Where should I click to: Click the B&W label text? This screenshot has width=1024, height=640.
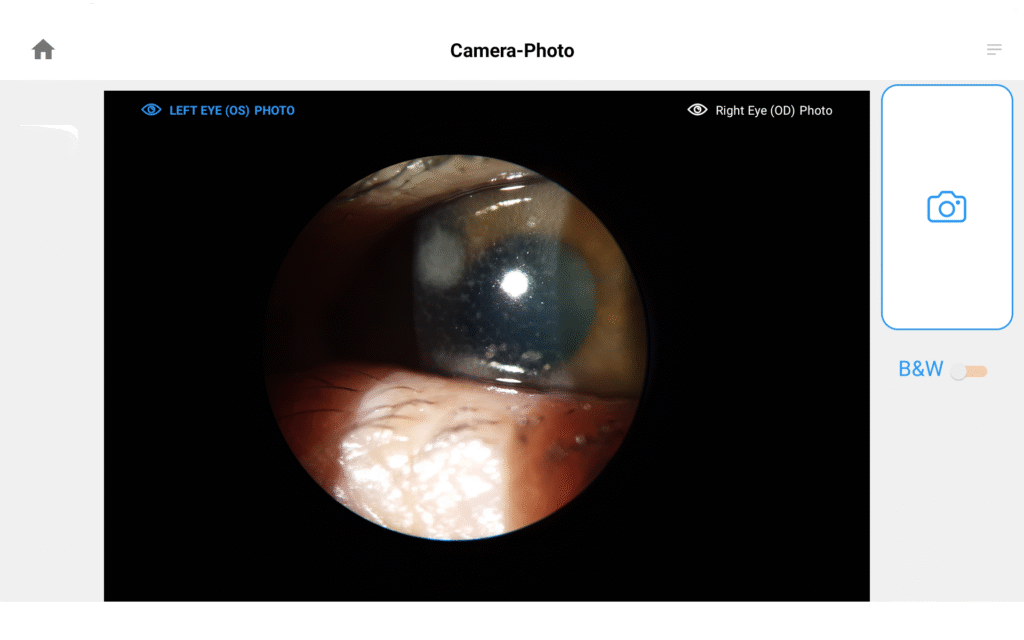[920, 369]
